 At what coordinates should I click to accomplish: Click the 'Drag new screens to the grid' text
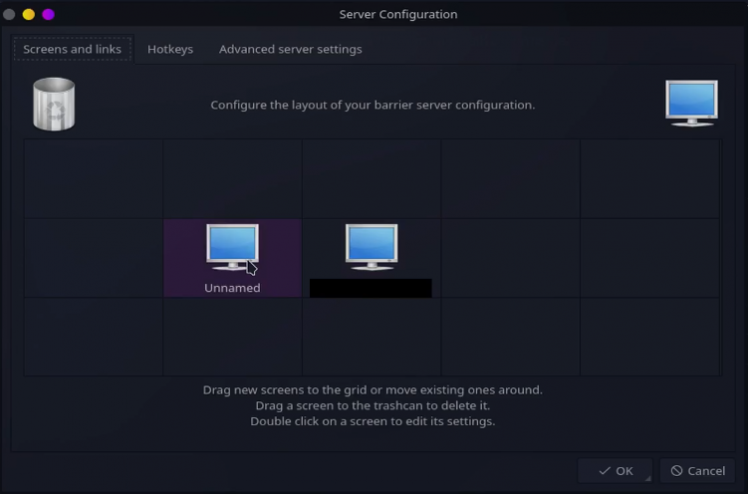pos(373,390)
